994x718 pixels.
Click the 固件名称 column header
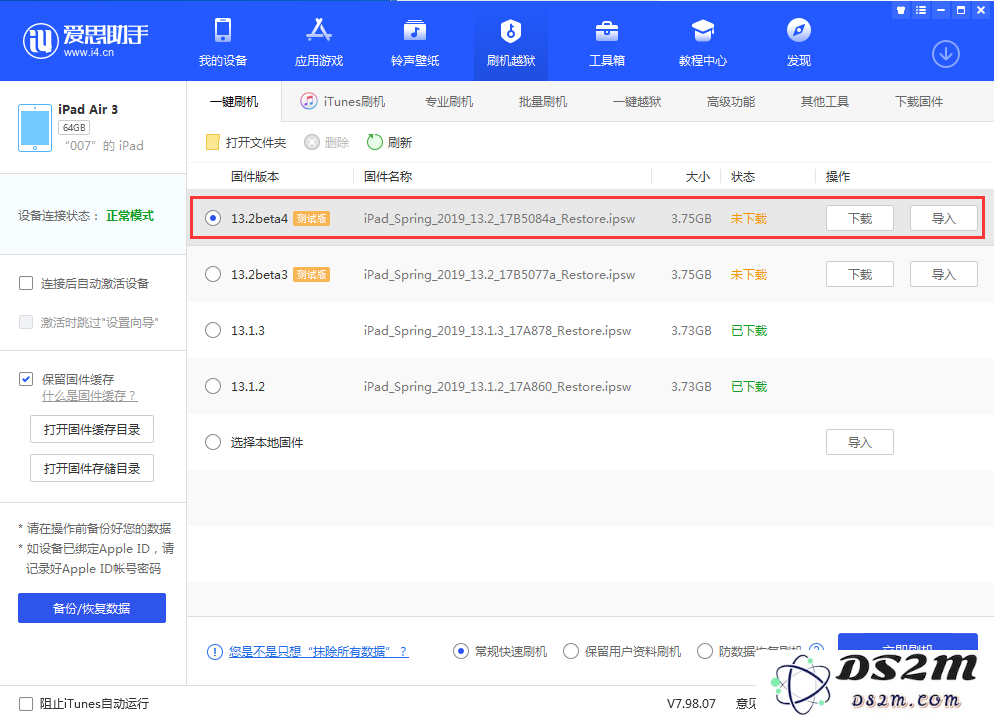388,177
